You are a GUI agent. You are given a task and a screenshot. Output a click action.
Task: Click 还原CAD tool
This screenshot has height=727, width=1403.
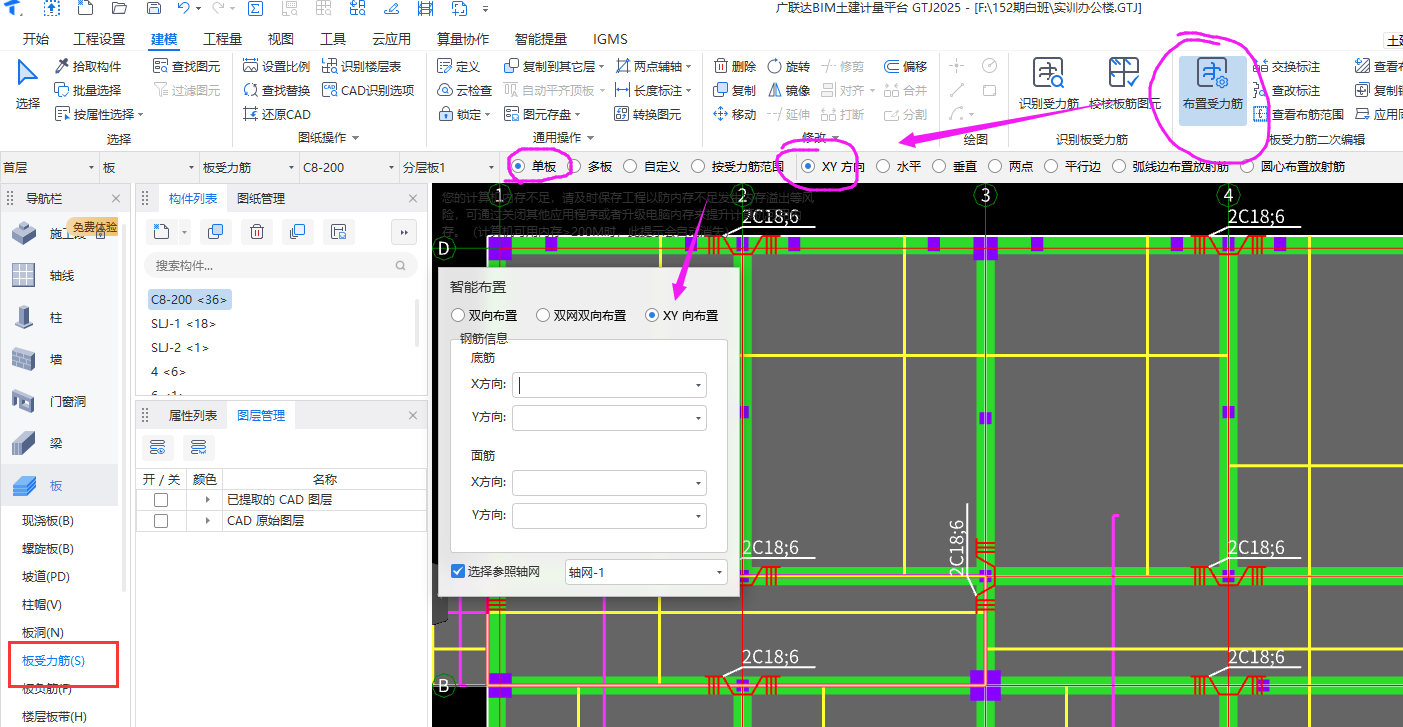pyautogui.click(x=277, y=114)
